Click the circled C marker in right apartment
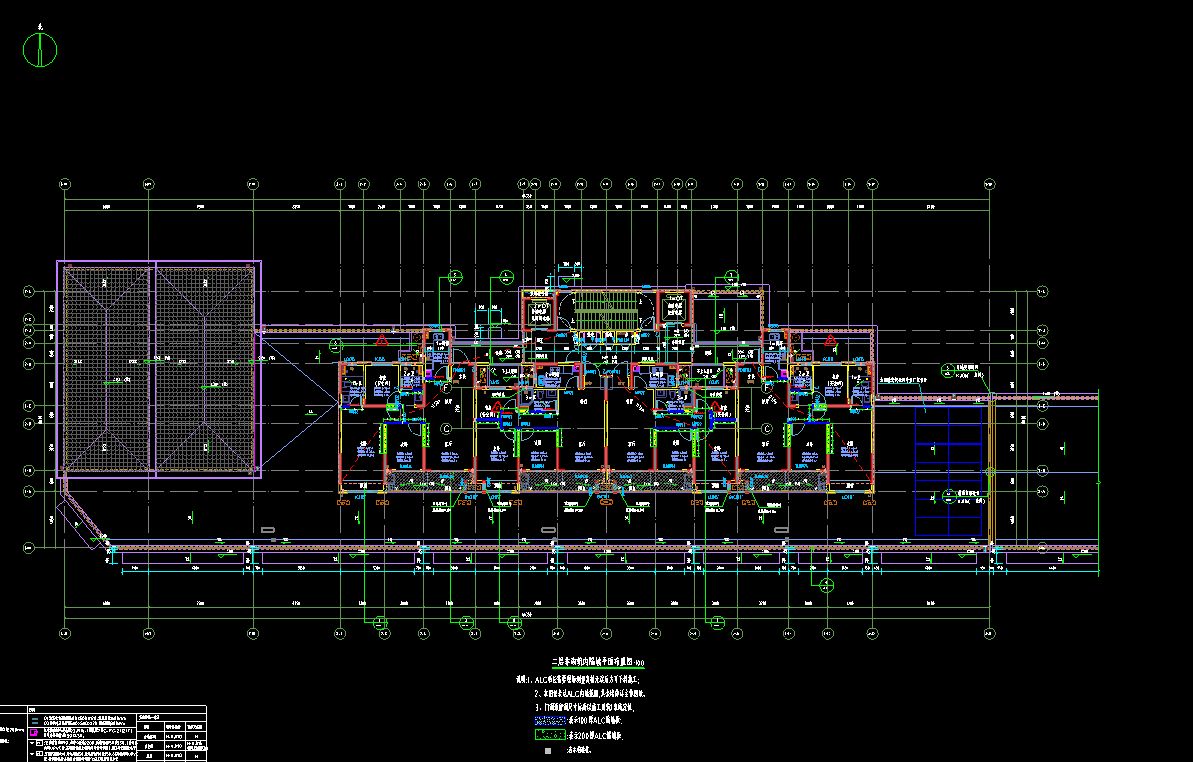Screen dimensions: 1193x762 click(x=767, y=428)
